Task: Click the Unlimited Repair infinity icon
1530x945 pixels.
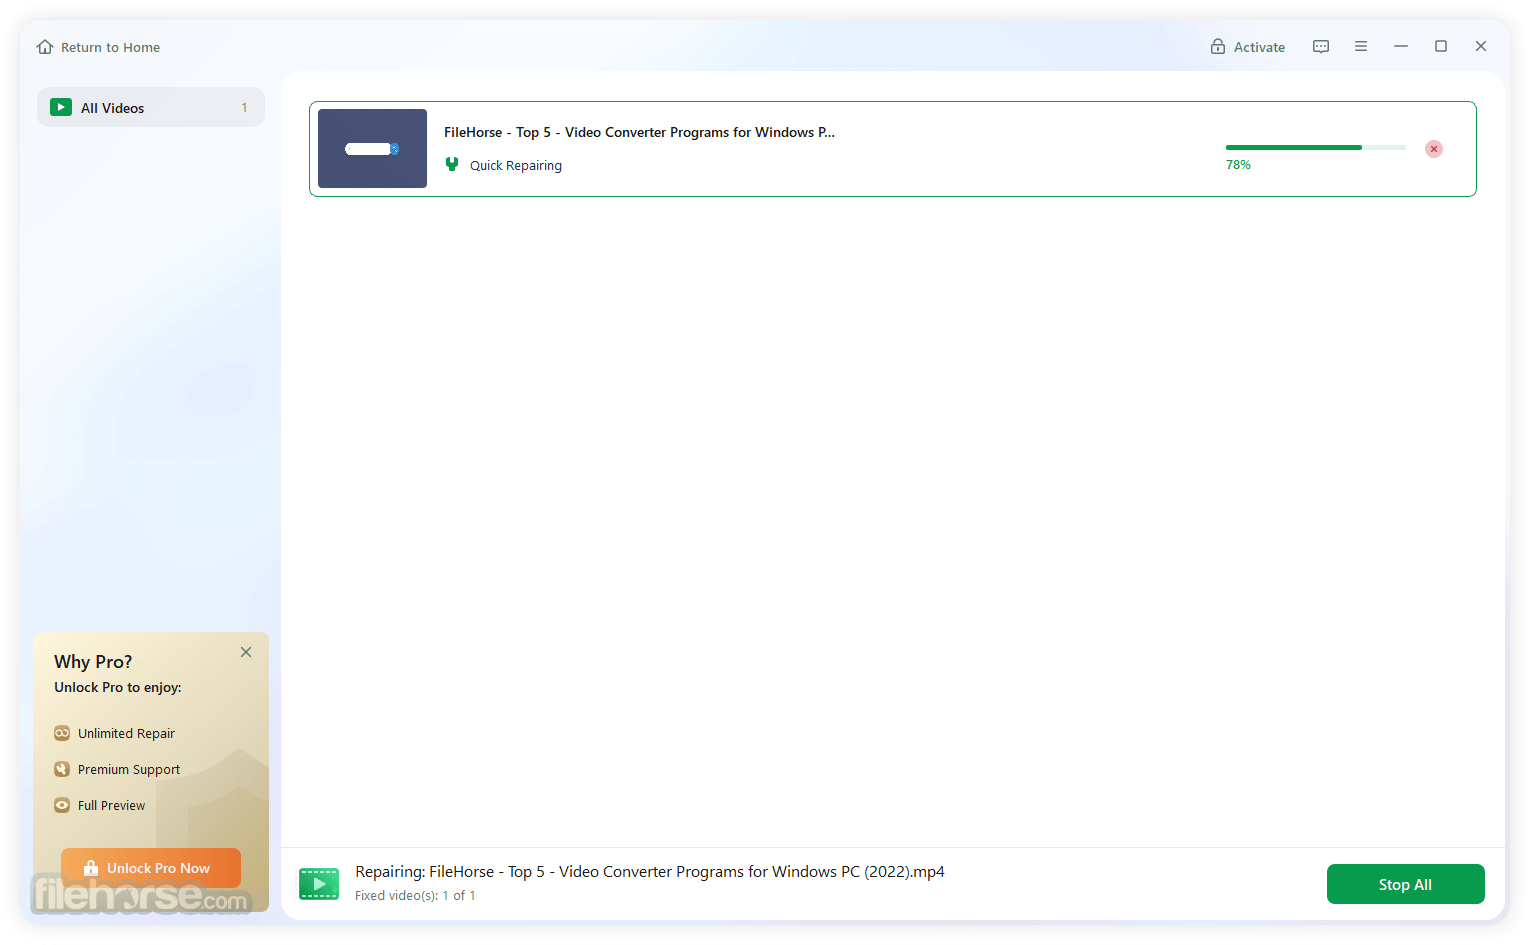Action: (x=62, y=733)
